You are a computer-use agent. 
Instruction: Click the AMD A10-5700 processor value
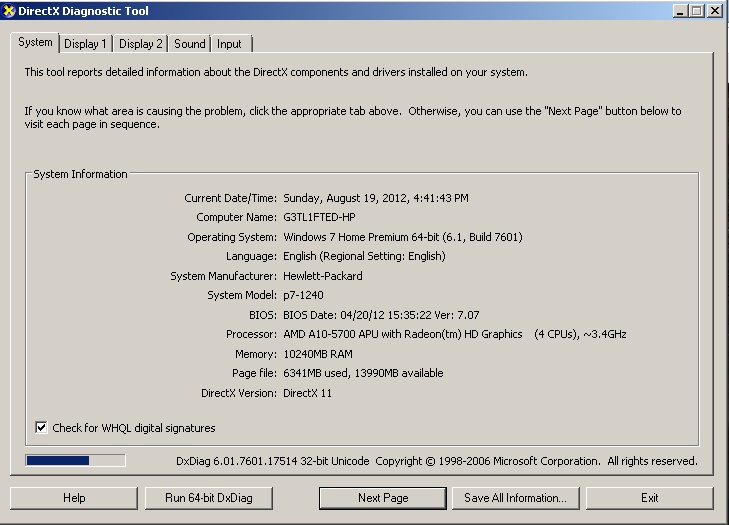tap(455, 334)
